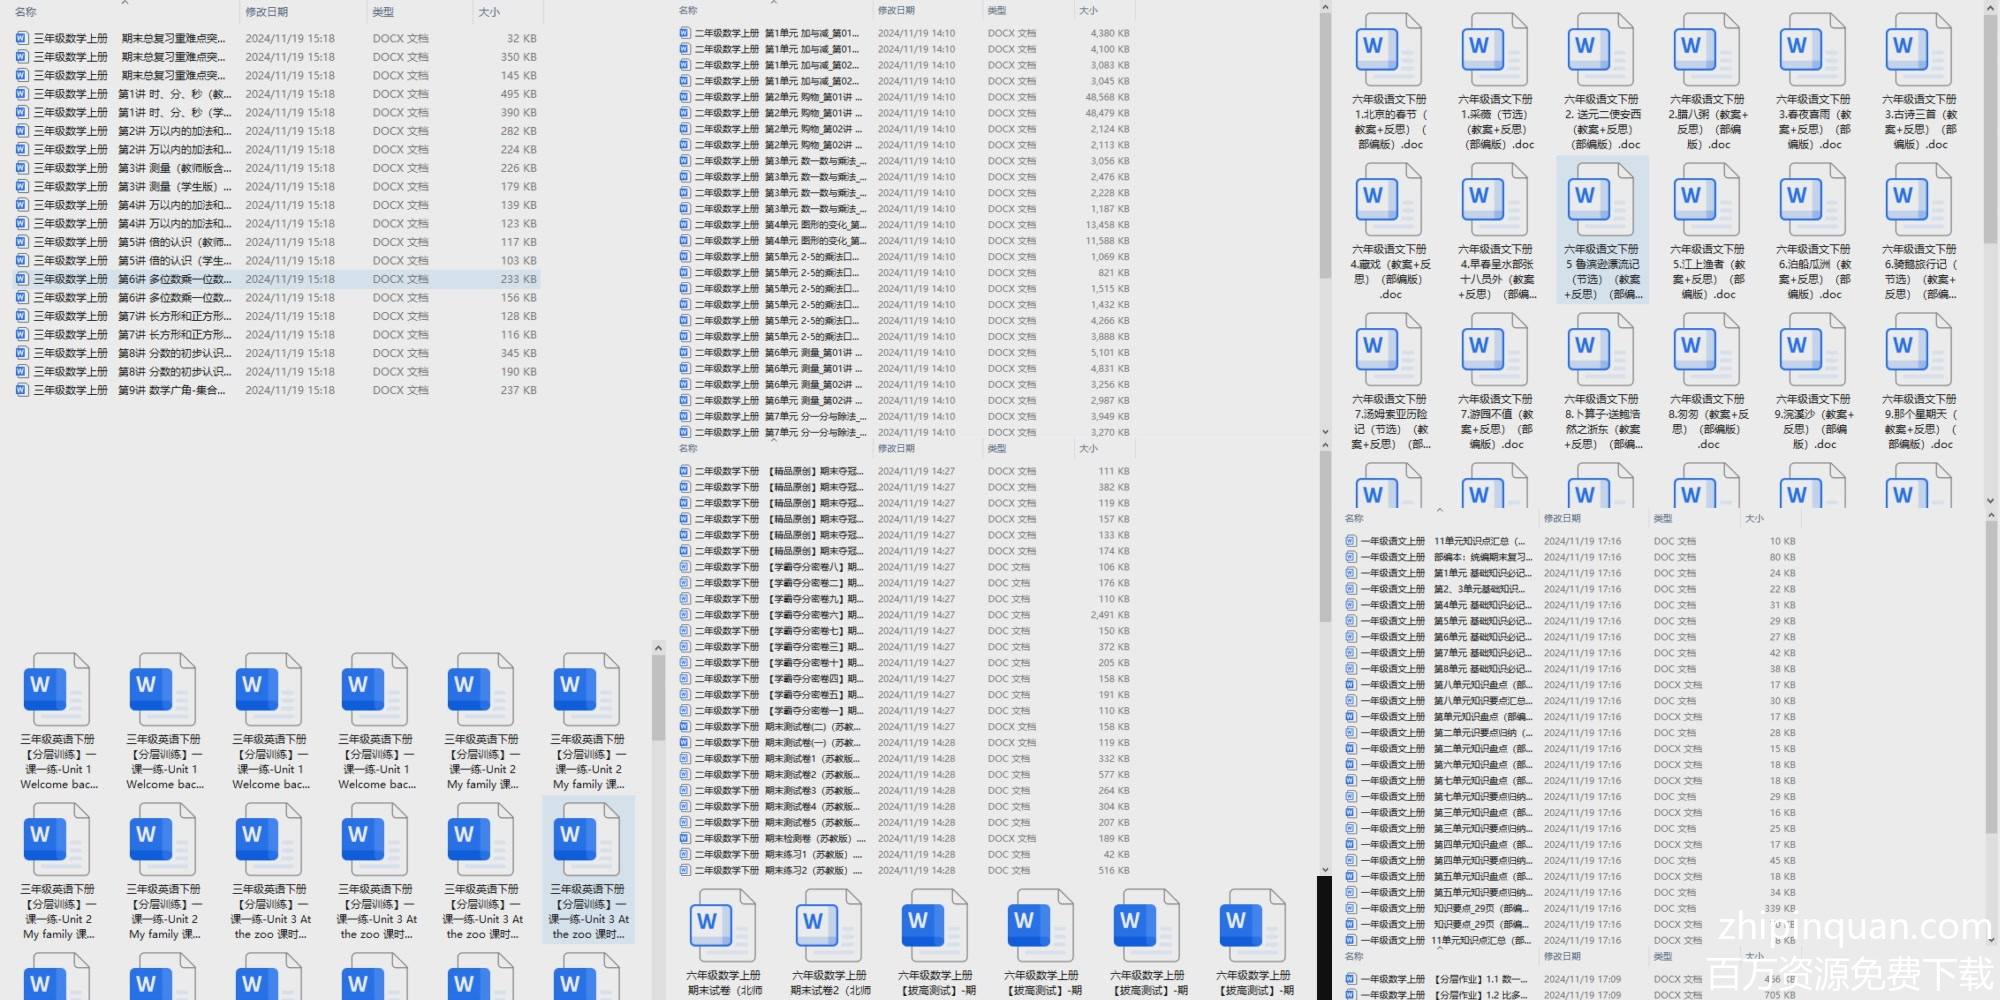Click scroll up arrow of 三年级英语下册 panel
The image size is (2000, 1000).
(x=658, y=648)
